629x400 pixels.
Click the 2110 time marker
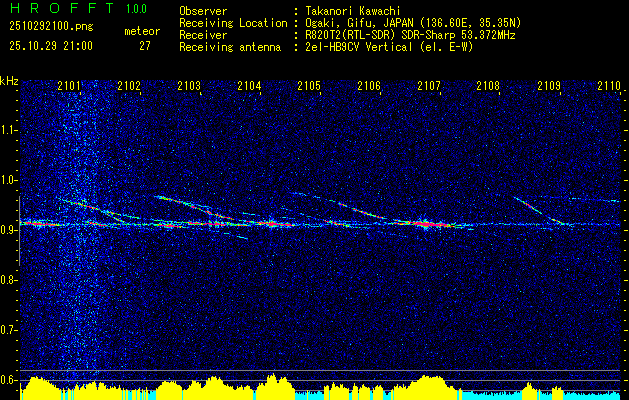[x=609, y=86]
